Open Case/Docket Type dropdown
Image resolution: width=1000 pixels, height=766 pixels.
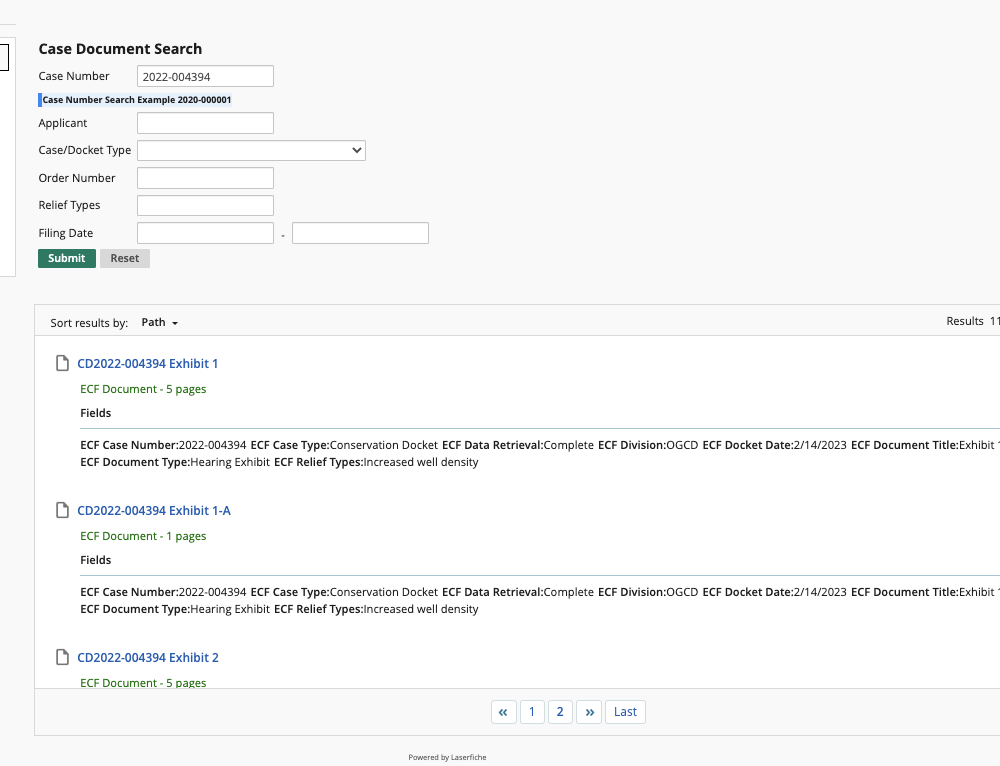coord(251,151)
